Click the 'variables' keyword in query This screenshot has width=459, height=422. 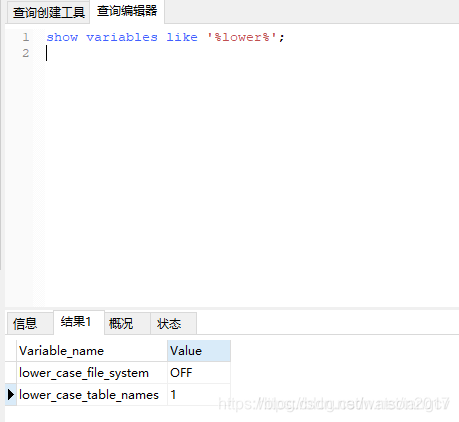pos(122,37)
